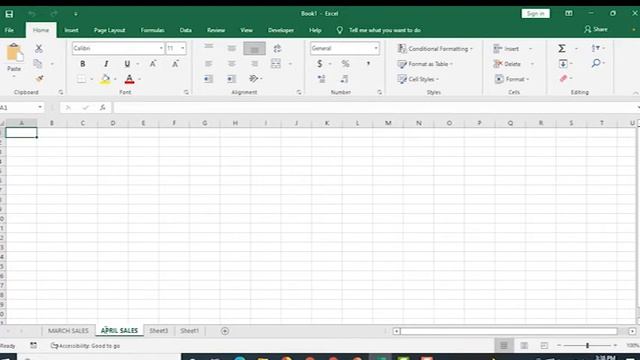Click Insert Function fx button
This screenshot has height=360, width=640.
click(x=102, y=107)
